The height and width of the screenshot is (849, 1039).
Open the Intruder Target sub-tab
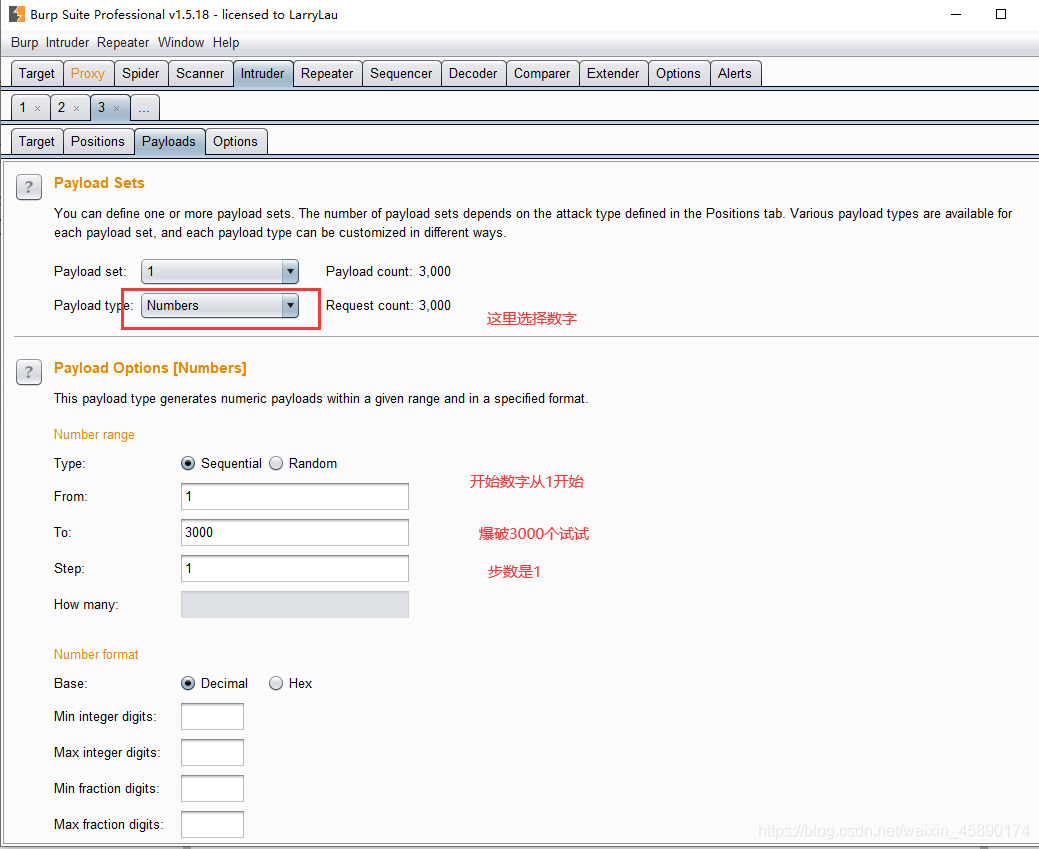coord(37,141)
